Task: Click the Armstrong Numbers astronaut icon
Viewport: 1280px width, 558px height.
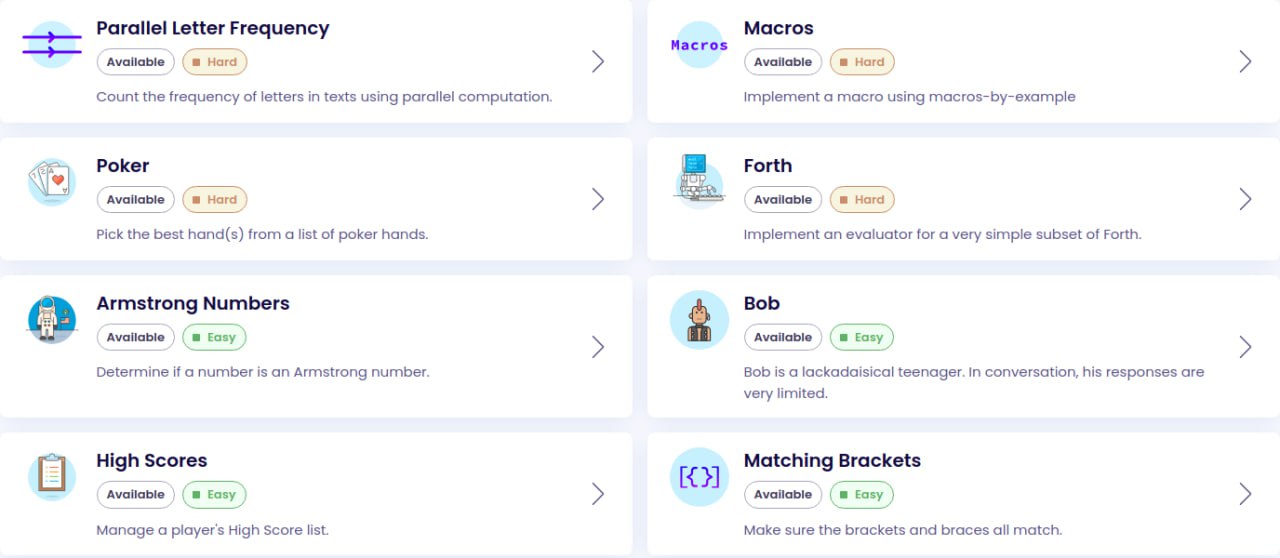Action: point(52,320)
